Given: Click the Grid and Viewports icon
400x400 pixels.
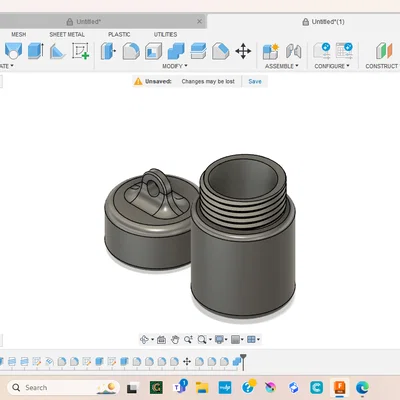Looking at the screenshot, I should pos(251,339).
